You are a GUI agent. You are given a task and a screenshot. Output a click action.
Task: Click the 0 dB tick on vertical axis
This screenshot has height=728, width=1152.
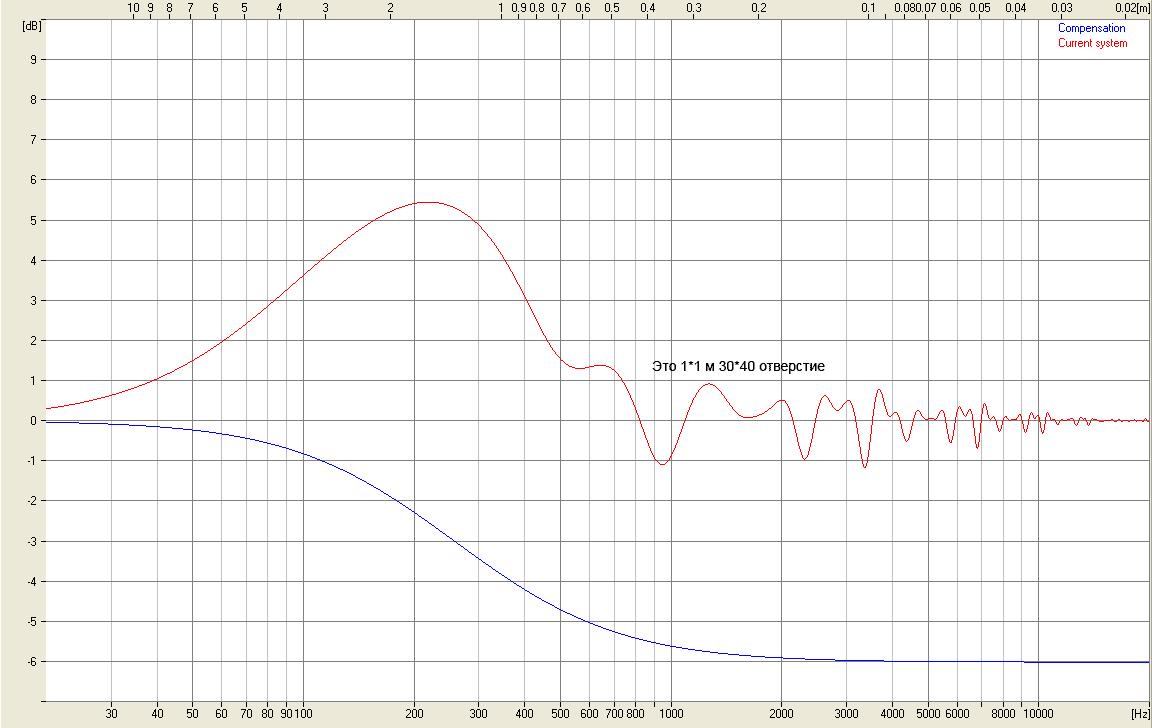pyautogui.click(x=33, y=421)
